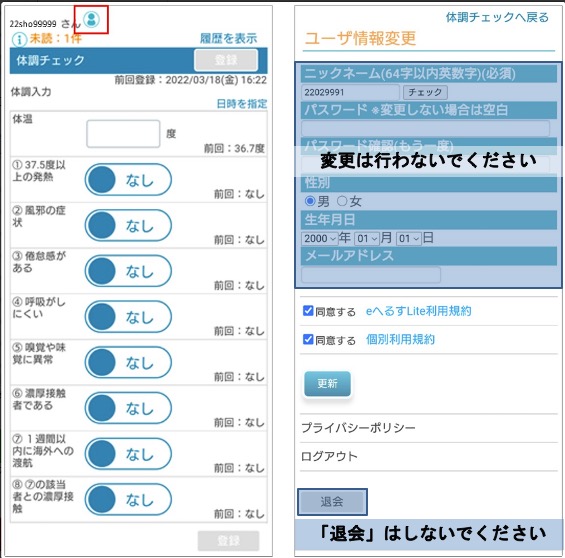This screenshot has height=558, width=565.
Task: Select the 男 radio button
Action: (310, 201)
